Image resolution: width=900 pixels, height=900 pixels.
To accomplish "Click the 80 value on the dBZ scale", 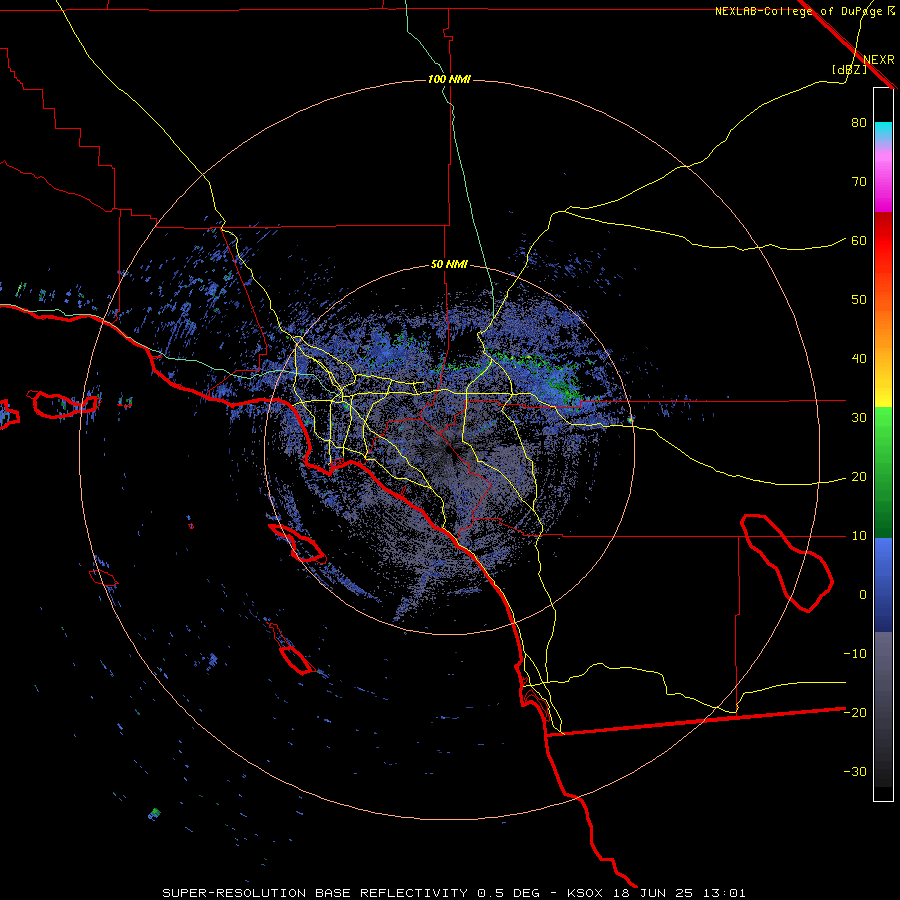I will tap(859, 122).
